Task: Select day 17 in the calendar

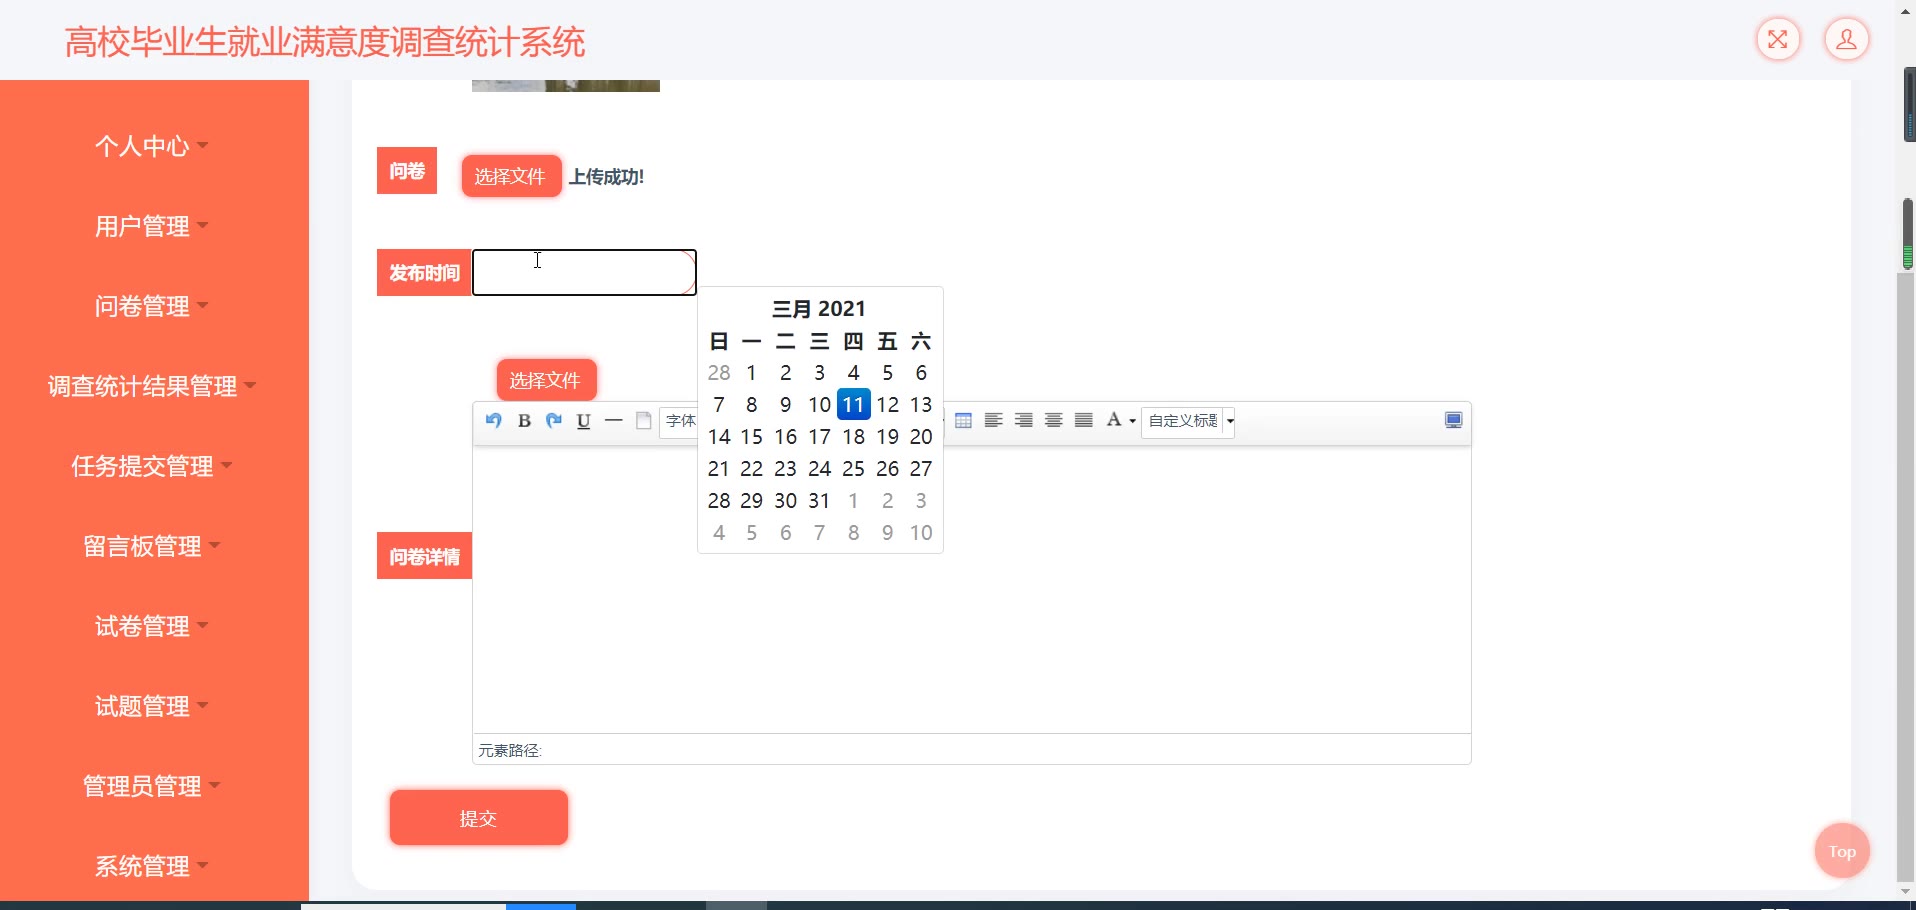Action: coord(819,437)
